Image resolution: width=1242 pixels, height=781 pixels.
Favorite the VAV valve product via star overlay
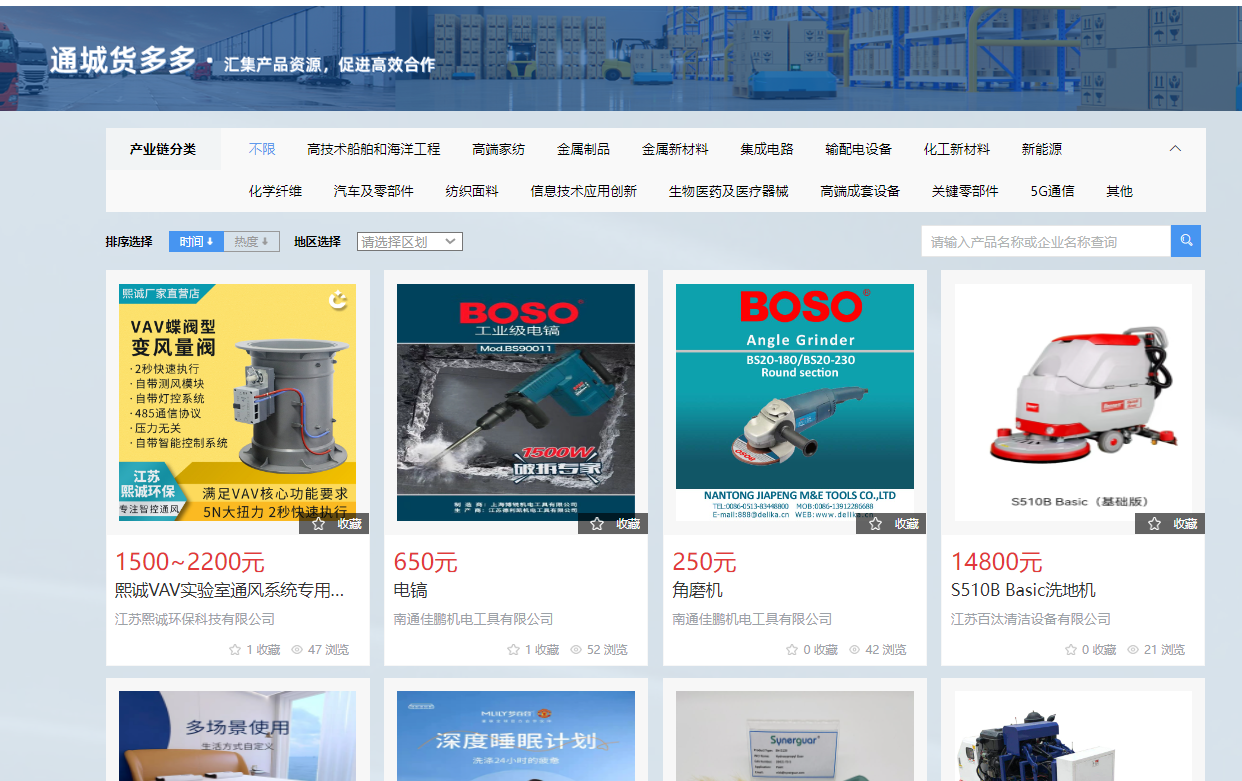(x=319, y=524)
